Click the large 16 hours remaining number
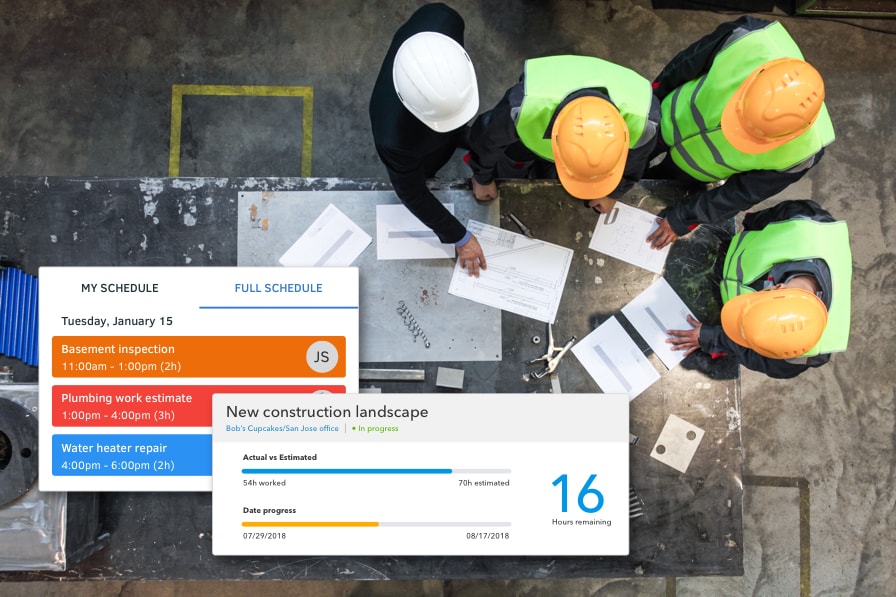This screenshot has width=896, height=597. [578, 494]
